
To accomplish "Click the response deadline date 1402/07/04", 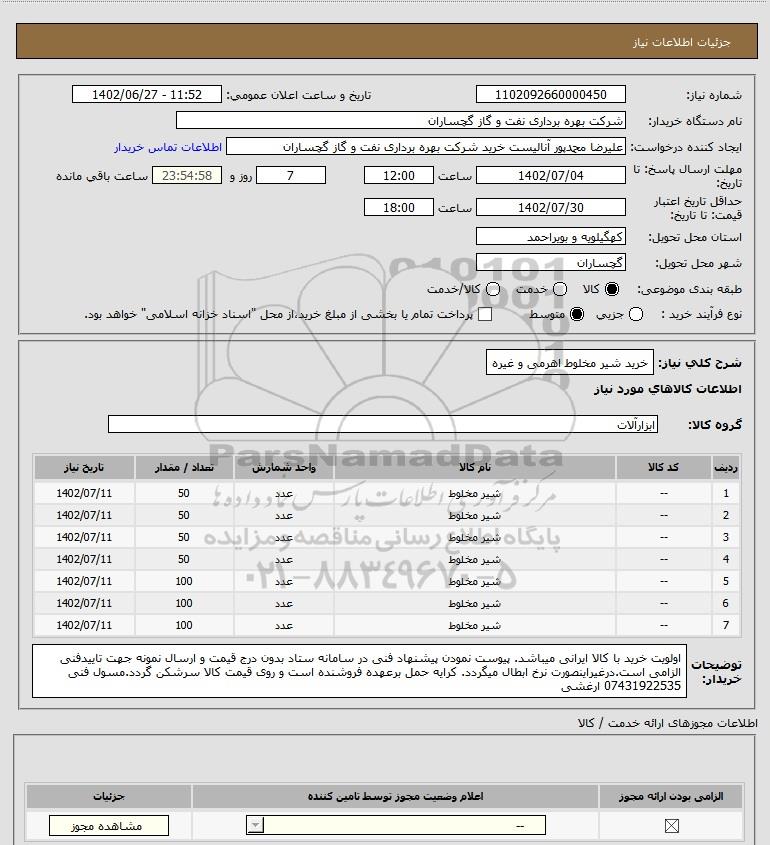I will 551,176.
